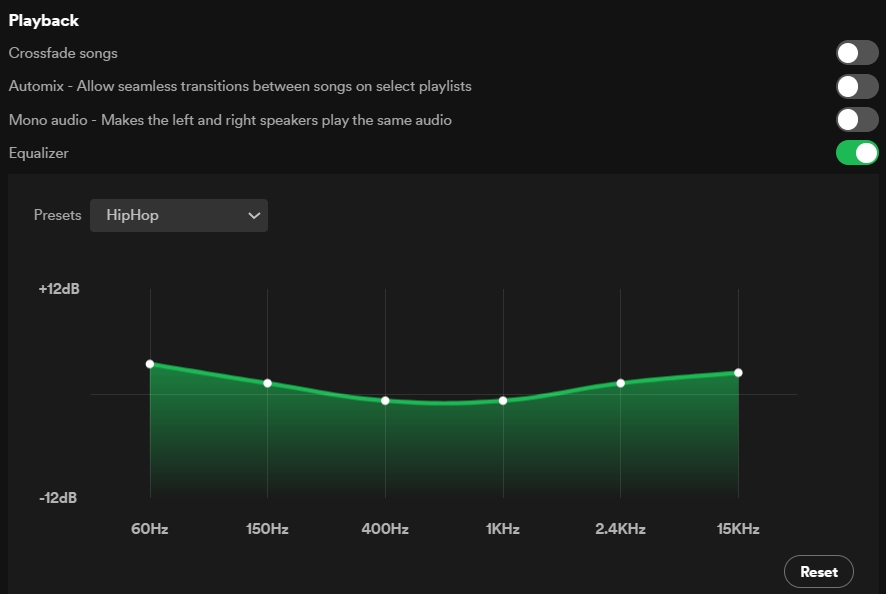Click the 400Hz frequency label

[385, 529]
